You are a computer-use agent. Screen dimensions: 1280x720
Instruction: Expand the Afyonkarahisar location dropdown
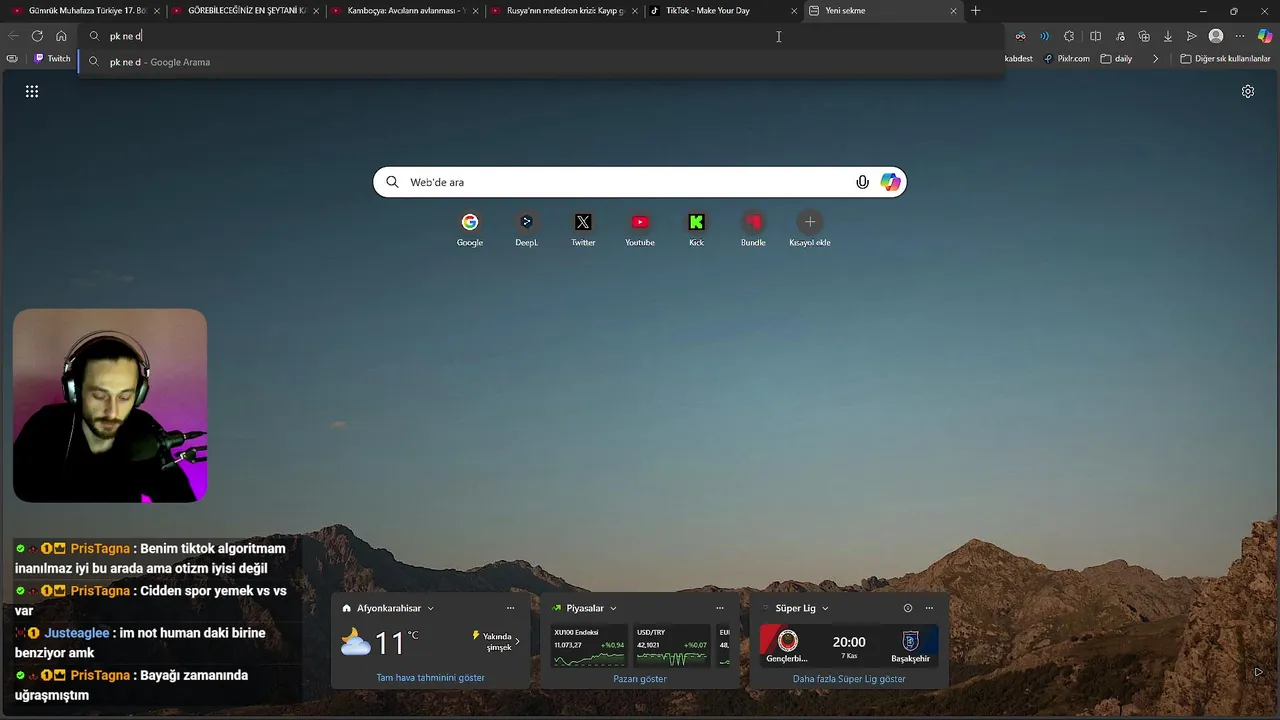pos(430,608)
